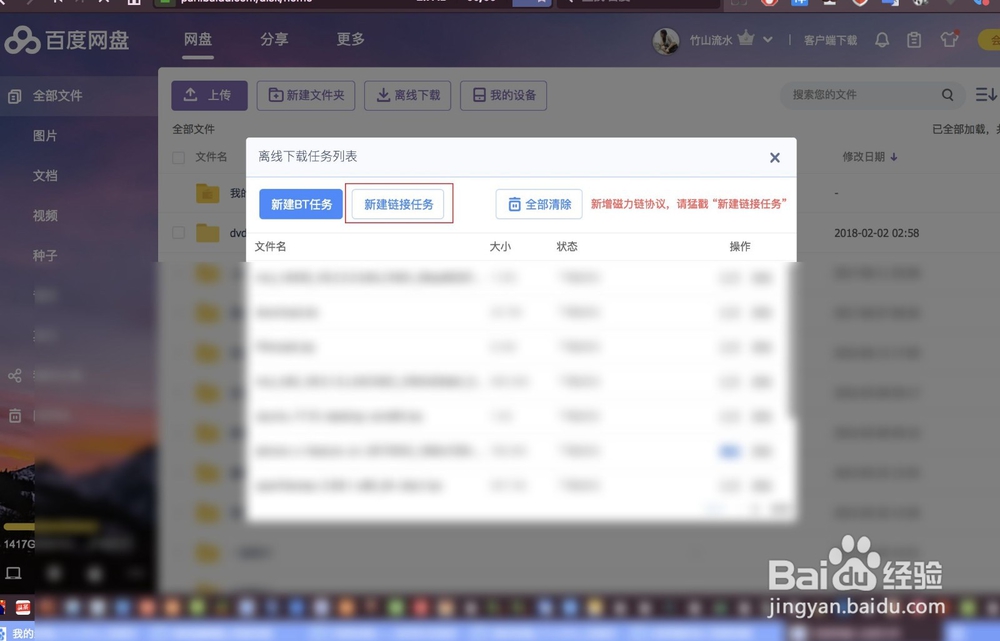Click the 状态 column header
The width and height of the screenshot is (1000, 641).
tap(567, 247)
